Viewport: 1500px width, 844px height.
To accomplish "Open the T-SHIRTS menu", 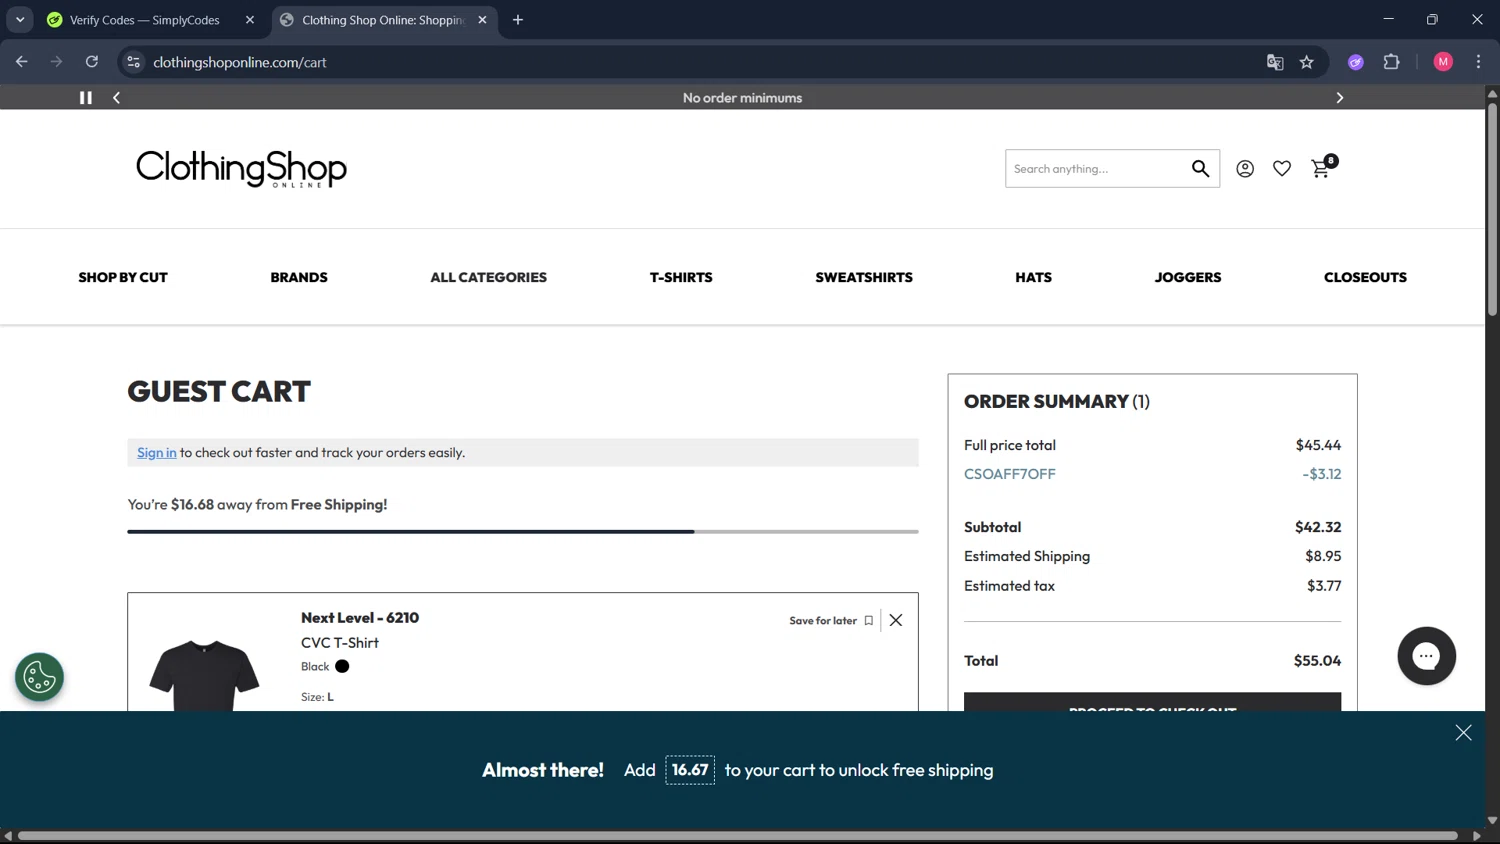I will pos(681,277).
